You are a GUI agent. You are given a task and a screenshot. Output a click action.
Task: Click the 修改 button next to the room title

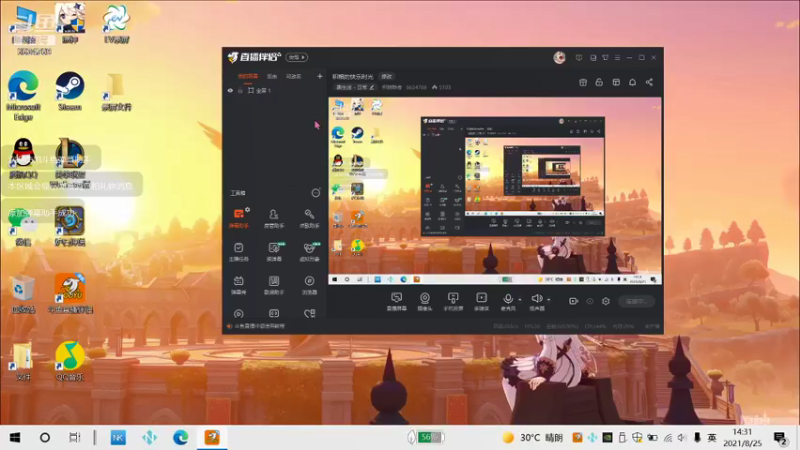coord(387,77)
